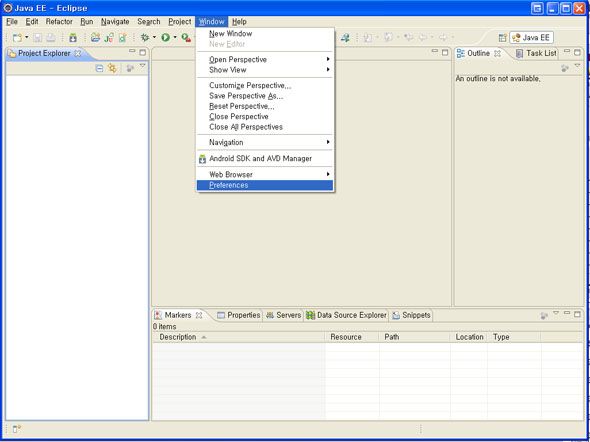Maximize the editor area
The width and height of the screenshot is (590, 442).
[445, 52]
